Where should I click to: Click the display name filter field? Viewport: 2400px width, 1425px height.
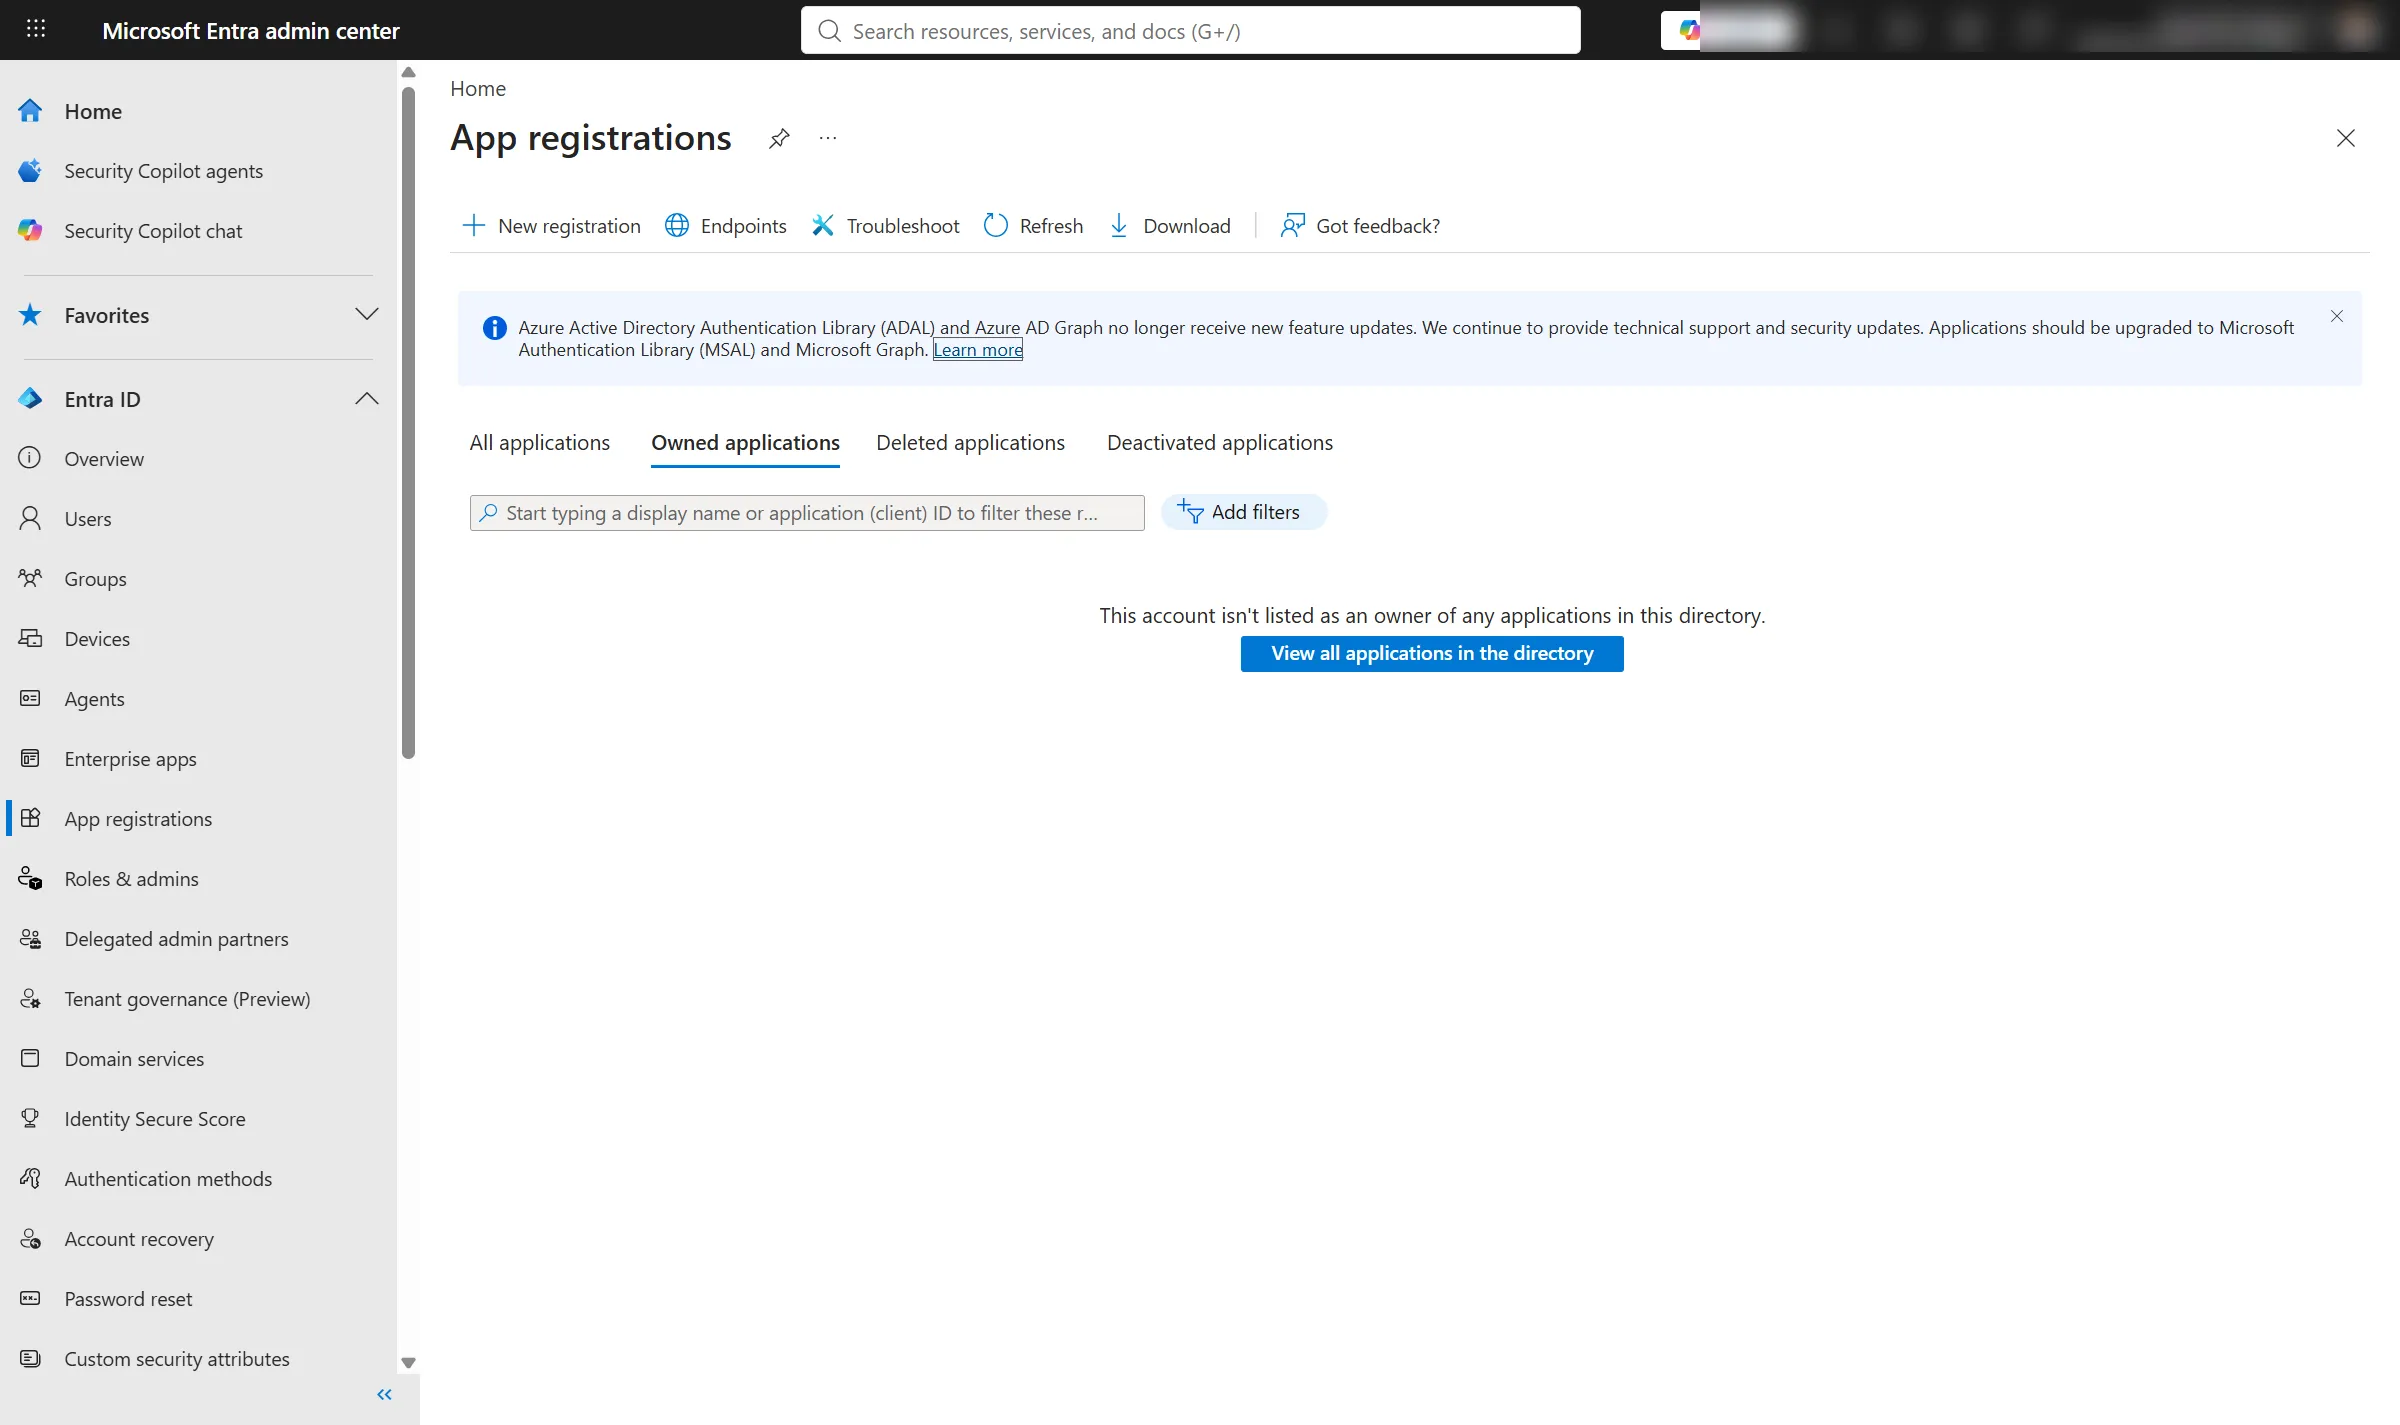pos(807,513)
